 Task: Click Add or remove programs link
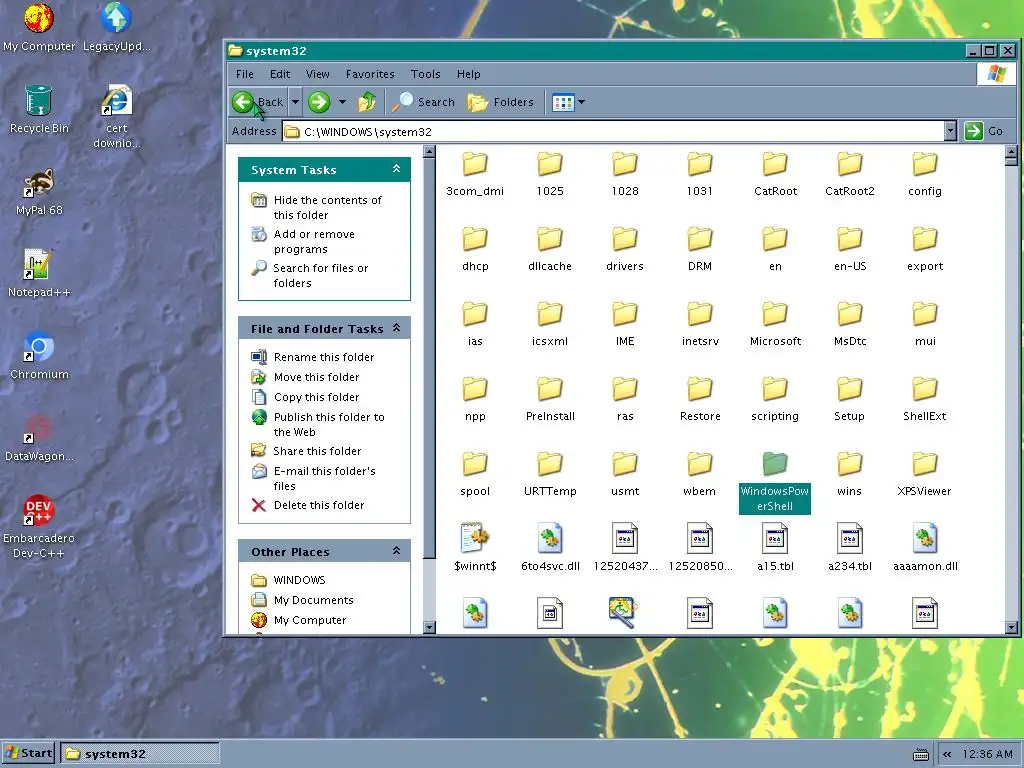(x=304, y=242)
